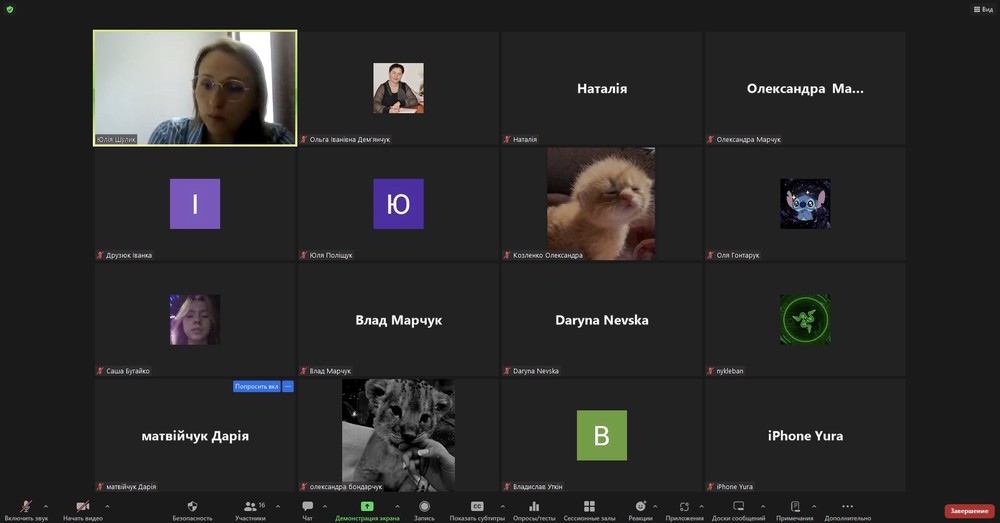Open Дополнительно more options

tap(848, 510)
